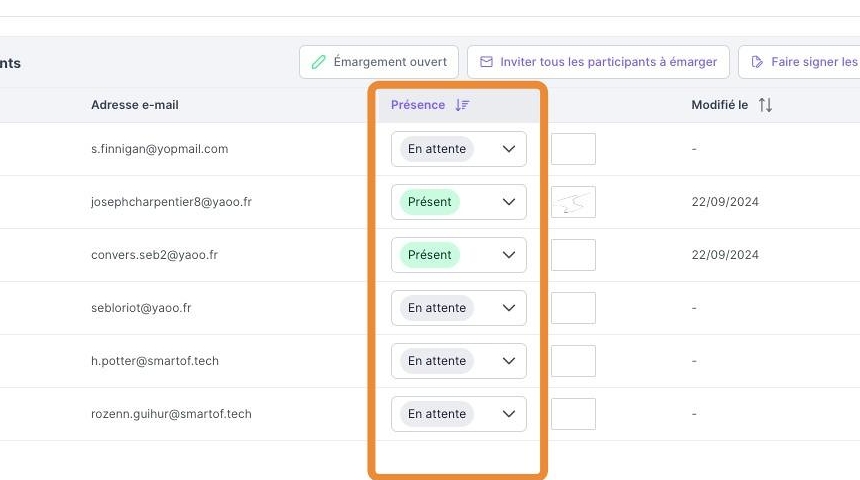860x480 pixels.
Task: Open presence dropdown for josephcharpentier8@yaoo.fr
Action: click(x=509, y=202)
